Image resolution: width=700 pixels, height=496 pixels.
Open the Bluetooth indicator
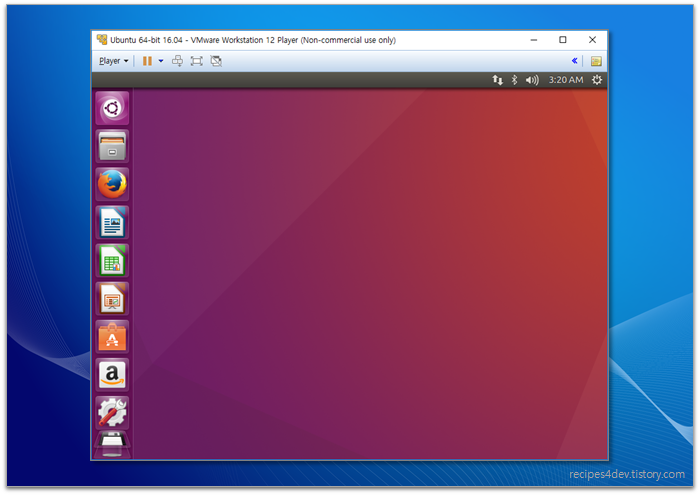[514, 80]
